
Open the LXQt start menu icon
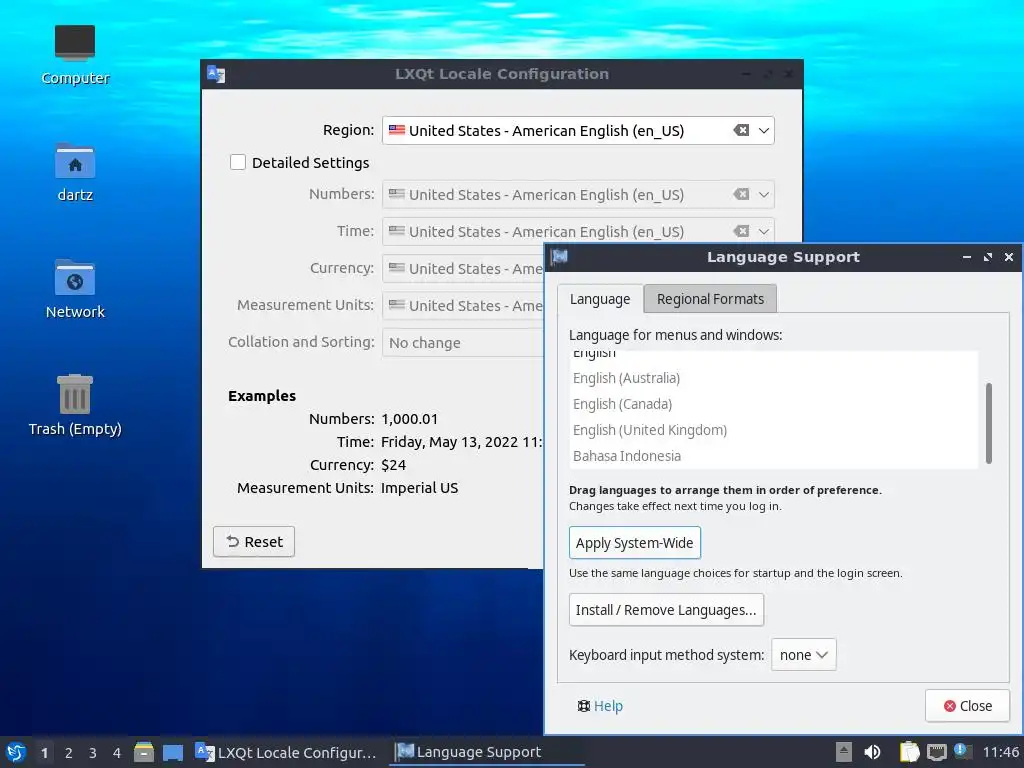pos(16,752)
